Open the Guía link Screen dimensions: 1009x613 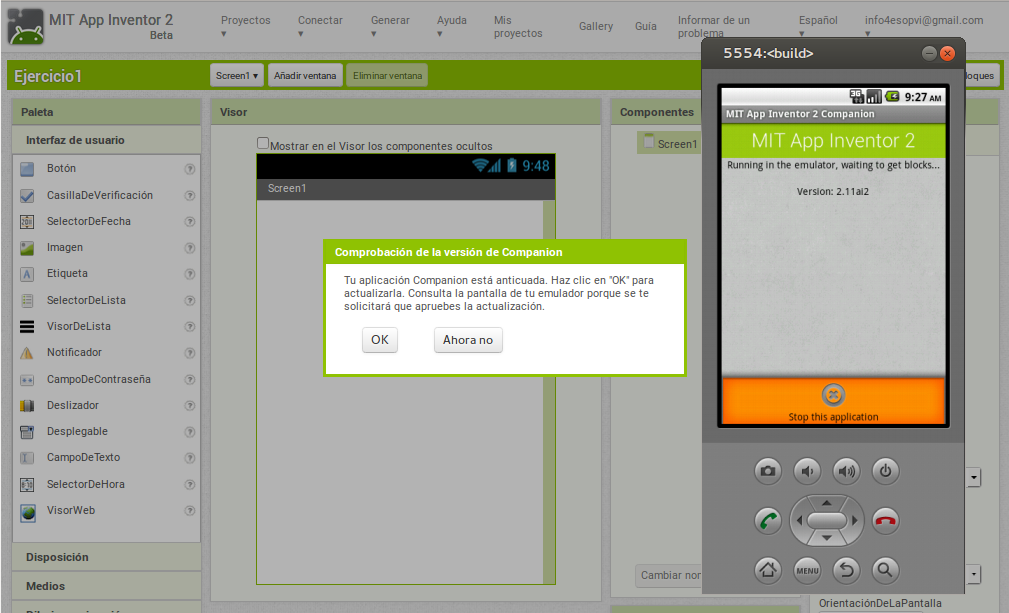tap(646, 26)
